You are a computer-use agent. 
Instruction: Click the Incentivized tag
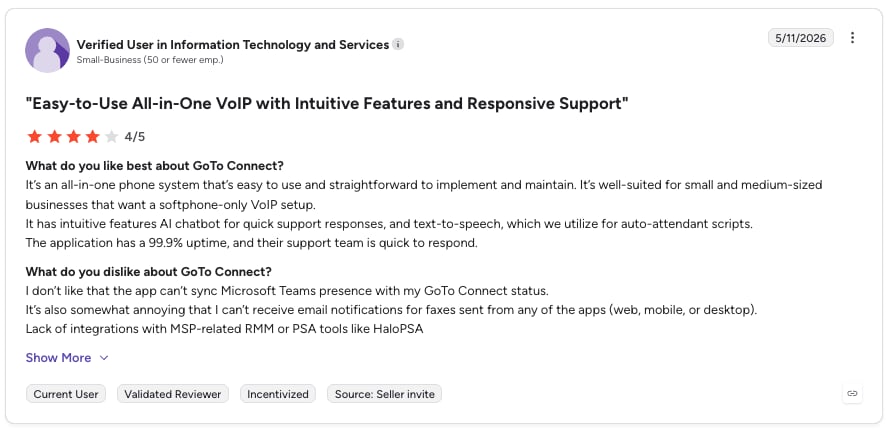[278, 394]
